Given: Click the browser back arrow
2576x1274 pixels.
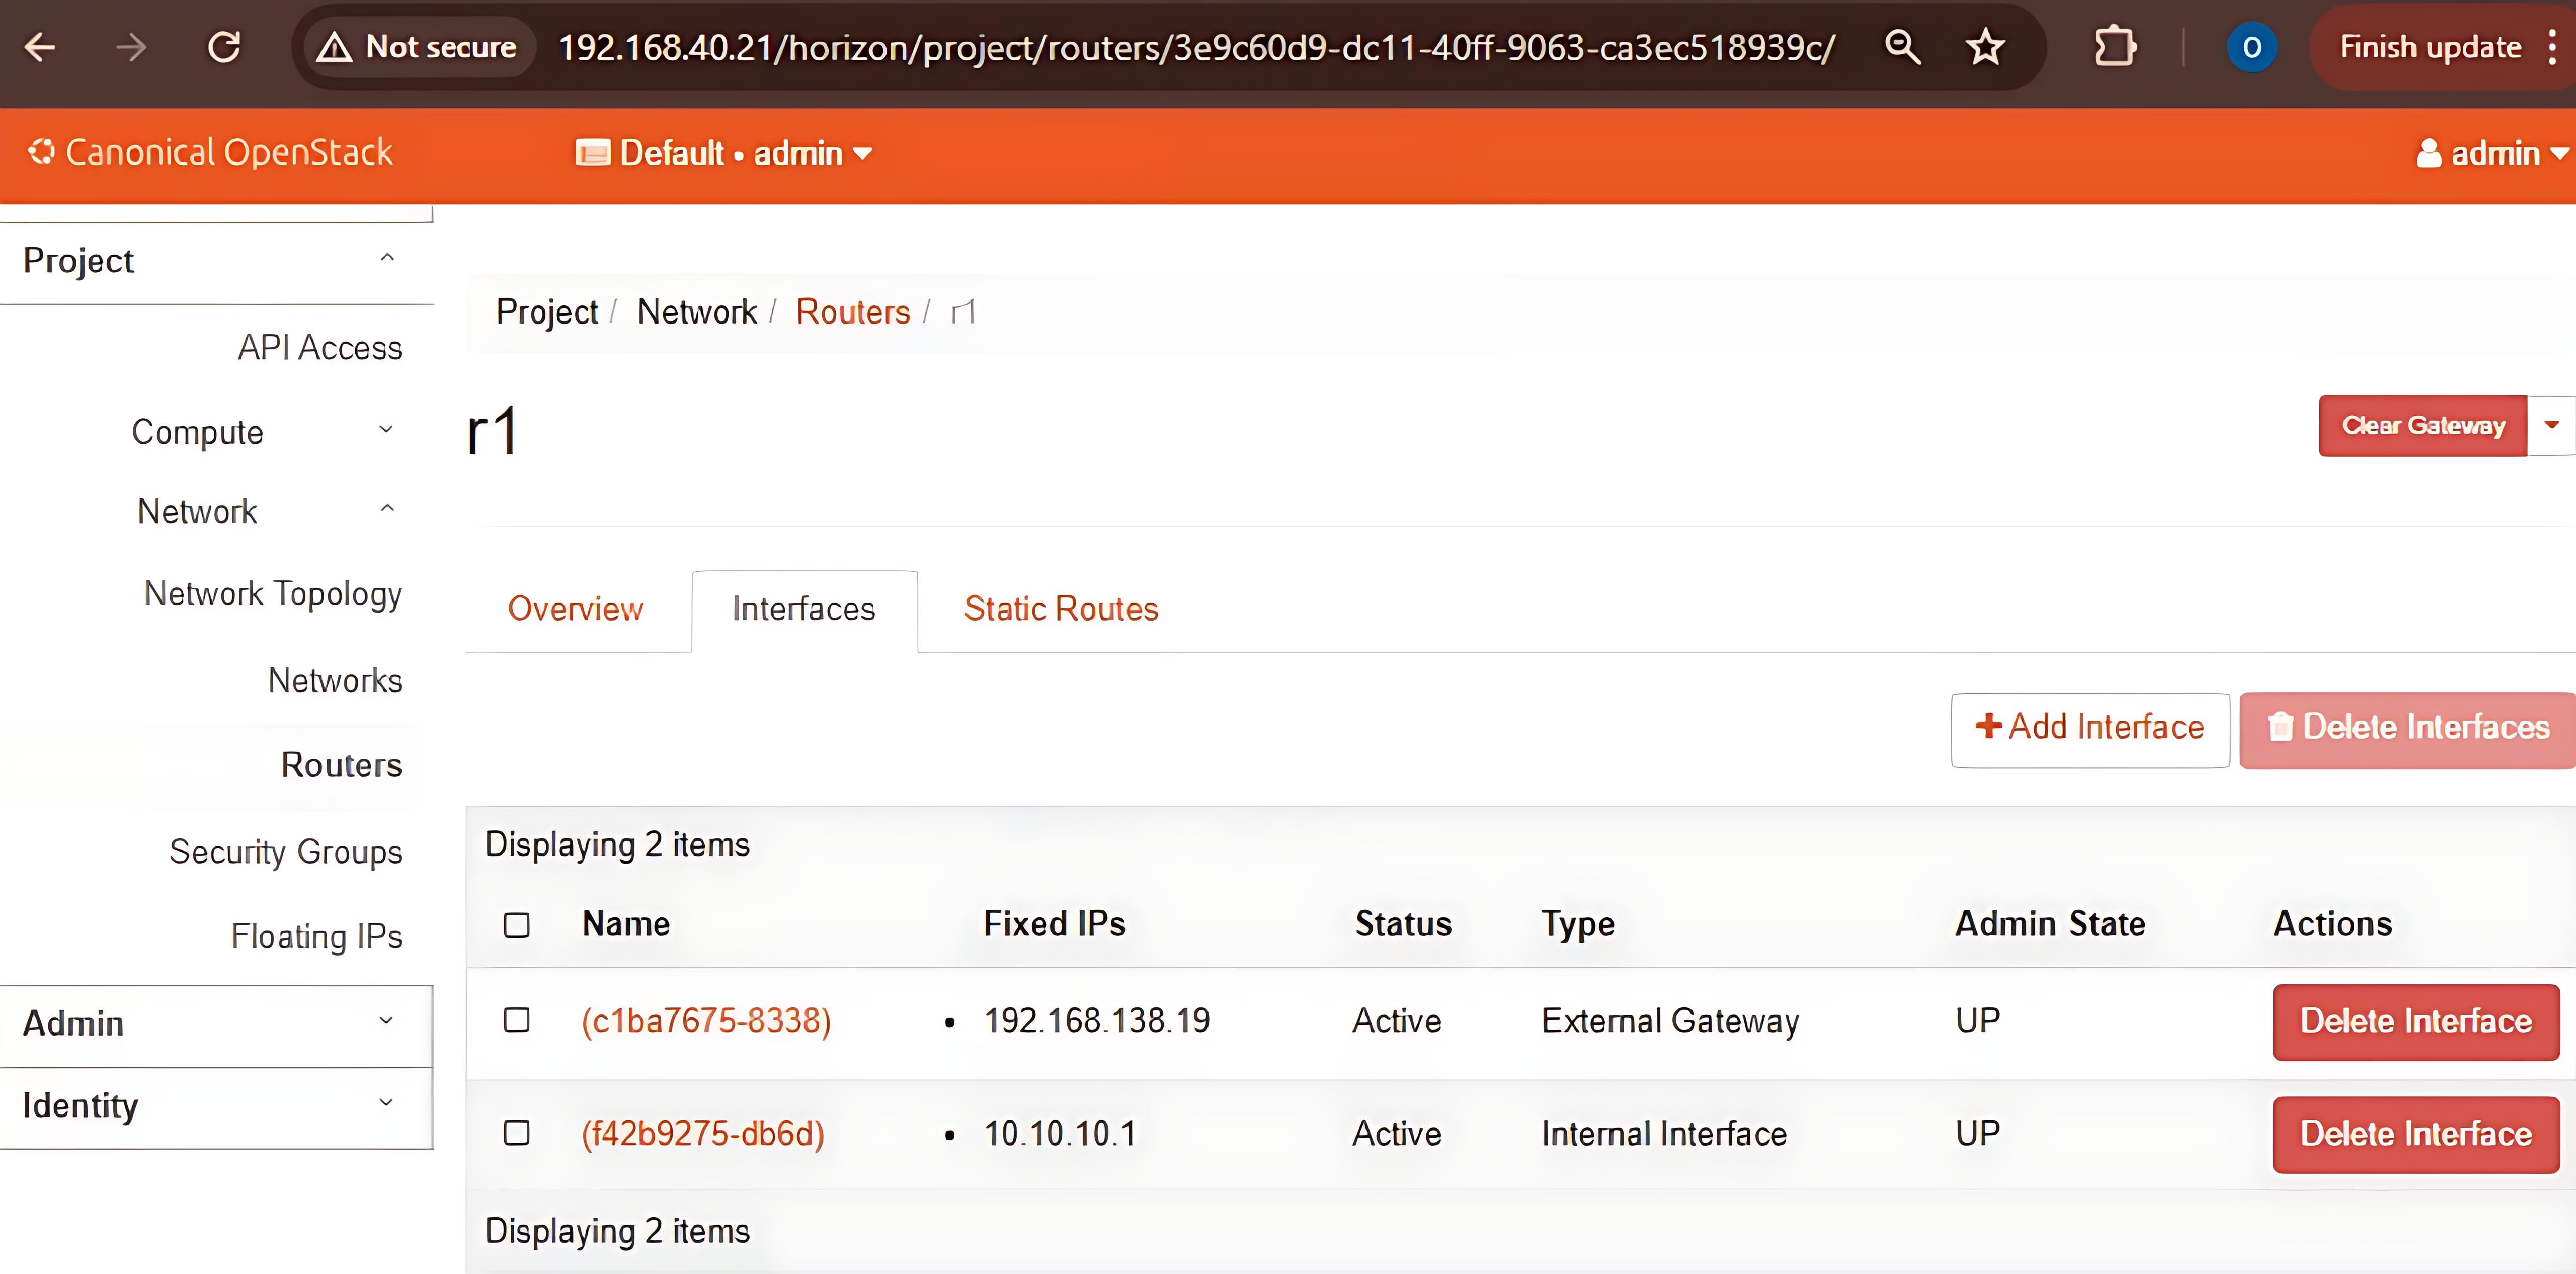Looking at the screenshot, I should pyautogui.click(x=40, y=47).
